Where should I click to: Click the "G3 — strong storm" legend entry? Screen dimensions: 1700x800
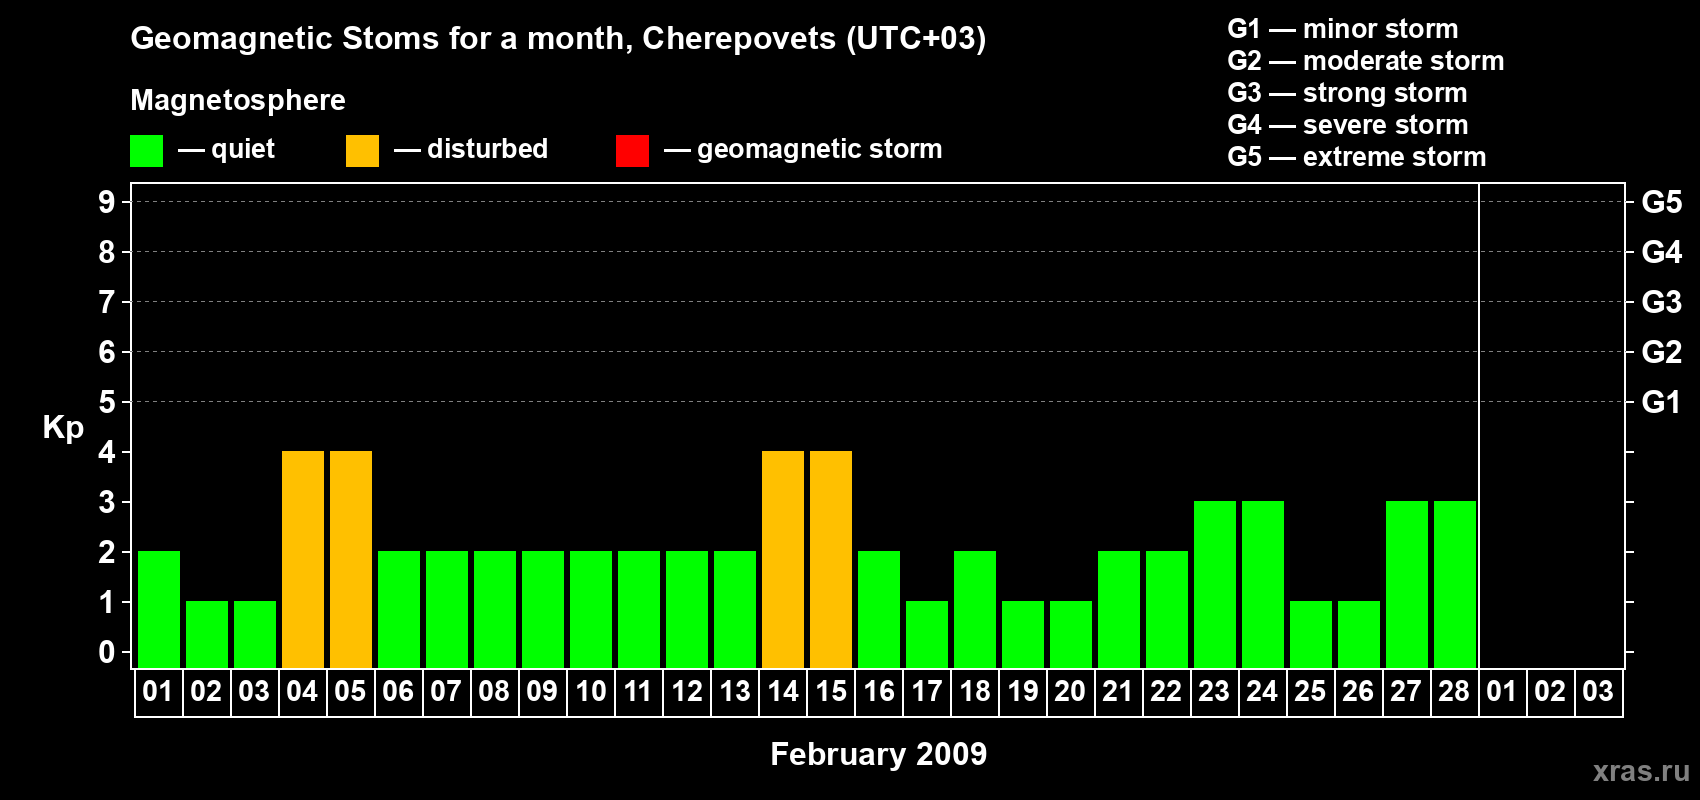[1347, 93]
